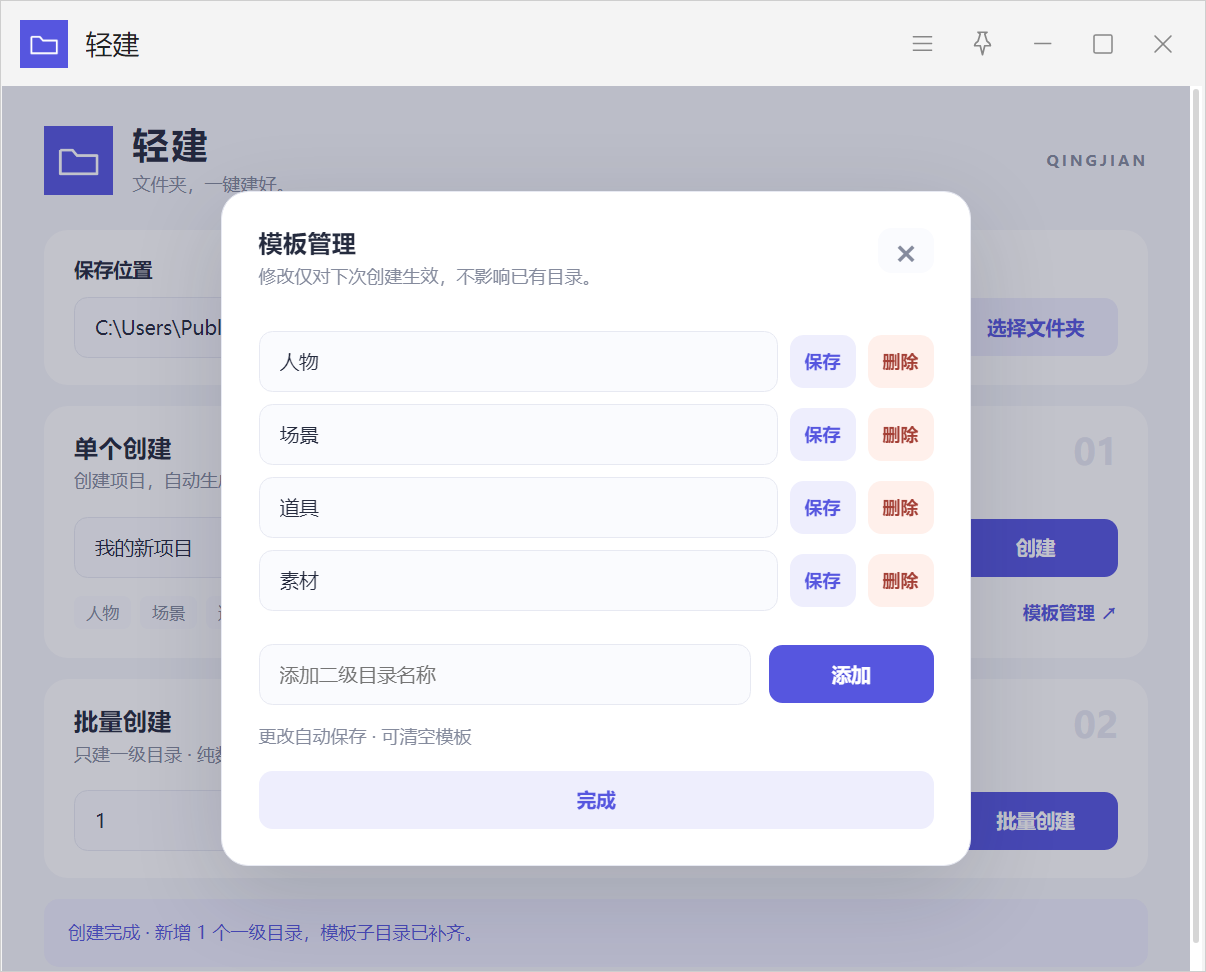Click the 单个创建 section heading
The image size is (1206, 972).
point(123,448)
